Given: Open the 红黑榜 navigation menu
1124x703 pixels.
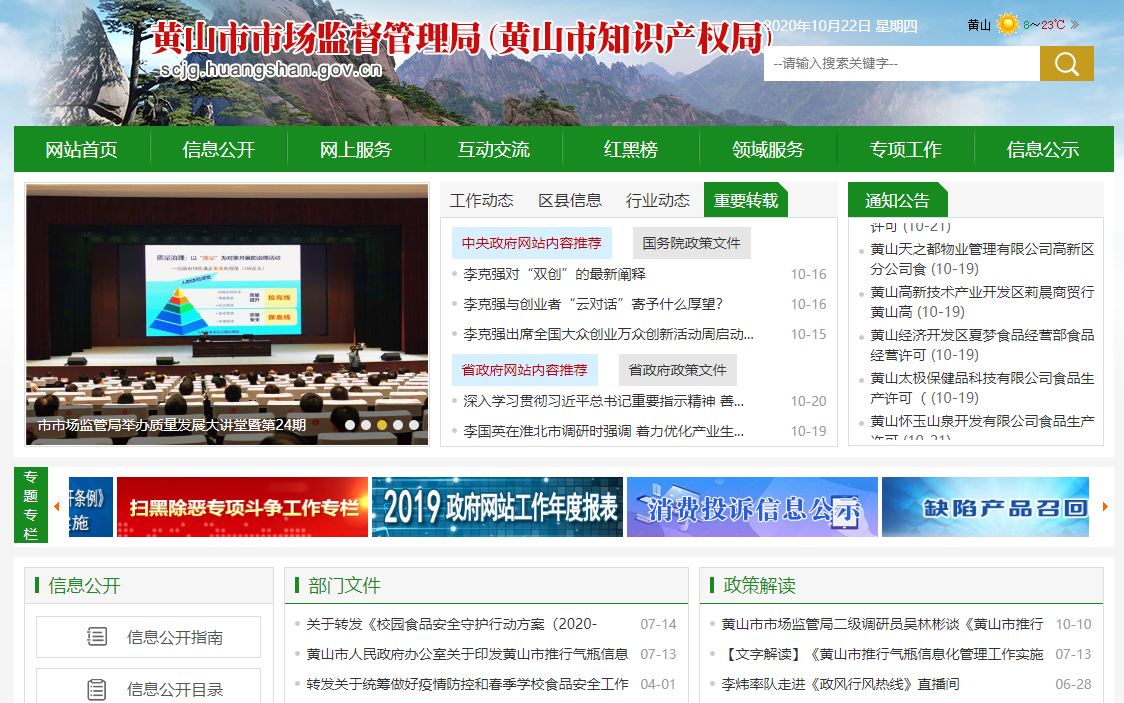Looking at the screenshot, I should 631,149.
